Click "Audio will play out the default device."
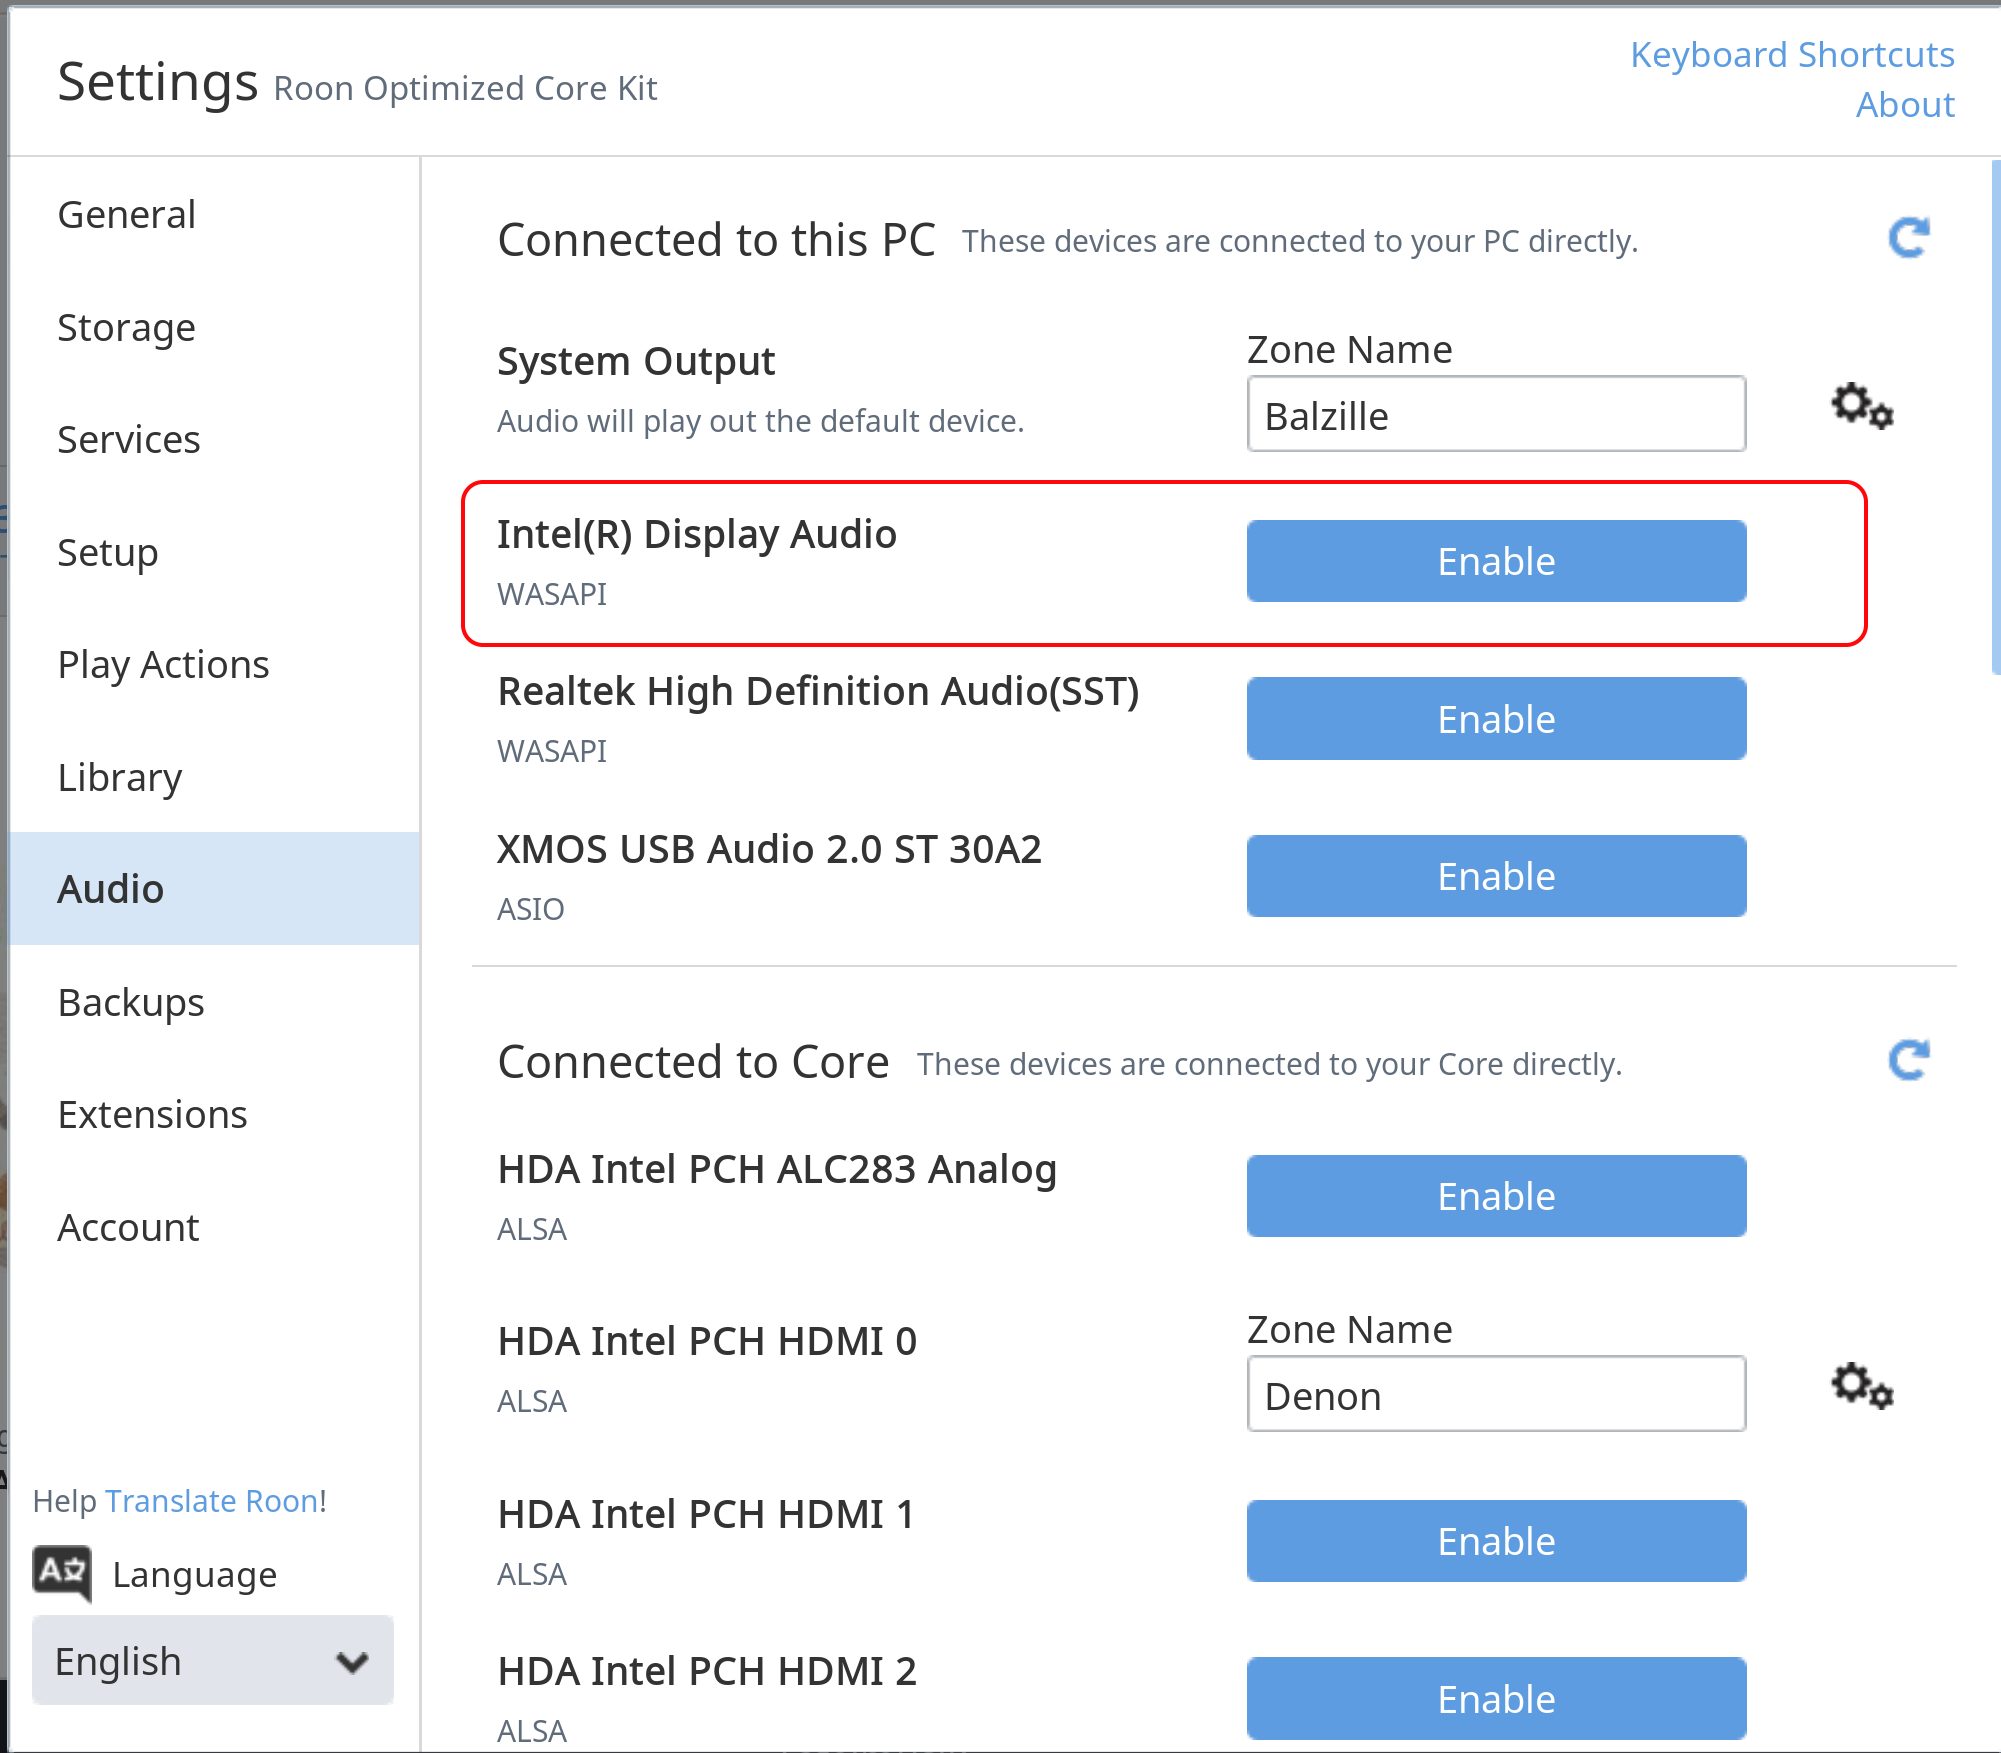The image size is (2001, 1753). 760,421
